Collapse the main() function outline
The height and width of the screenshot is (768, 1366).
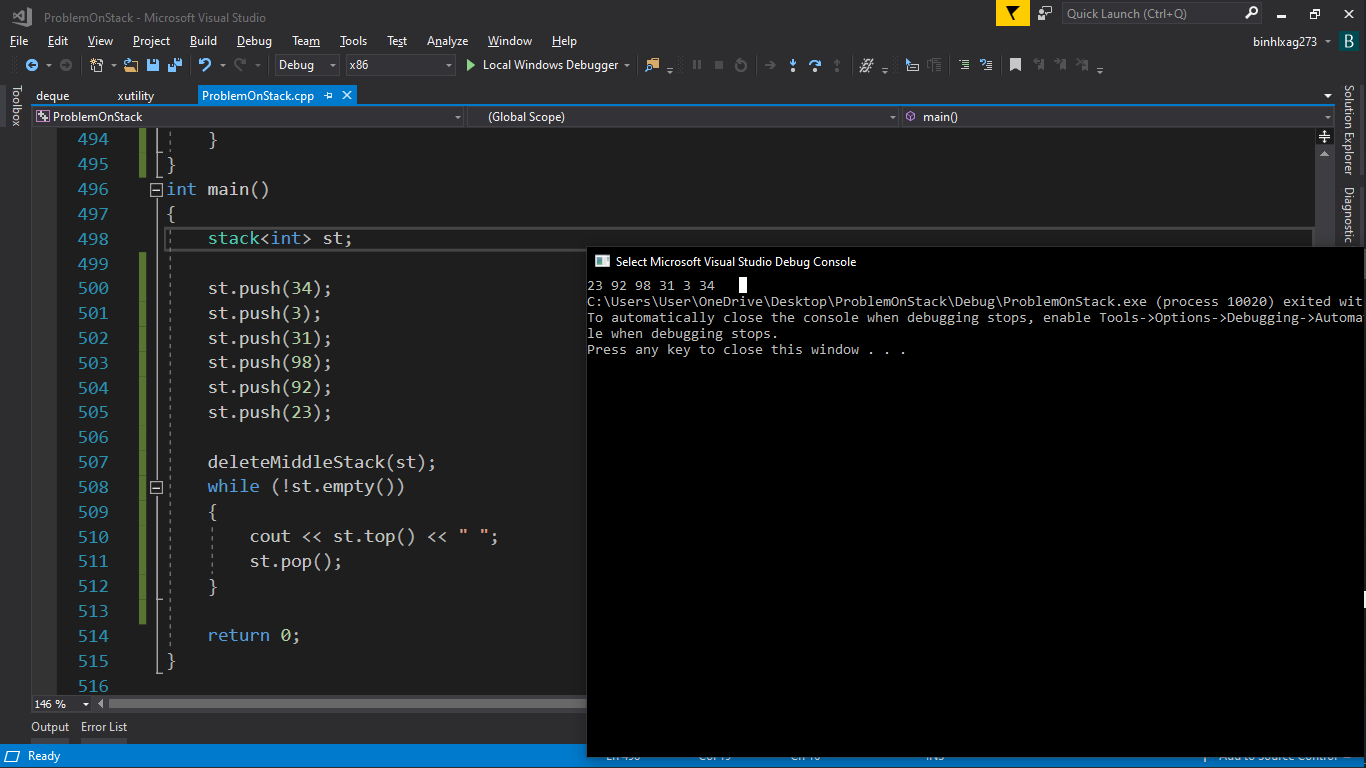click(156, 189)
